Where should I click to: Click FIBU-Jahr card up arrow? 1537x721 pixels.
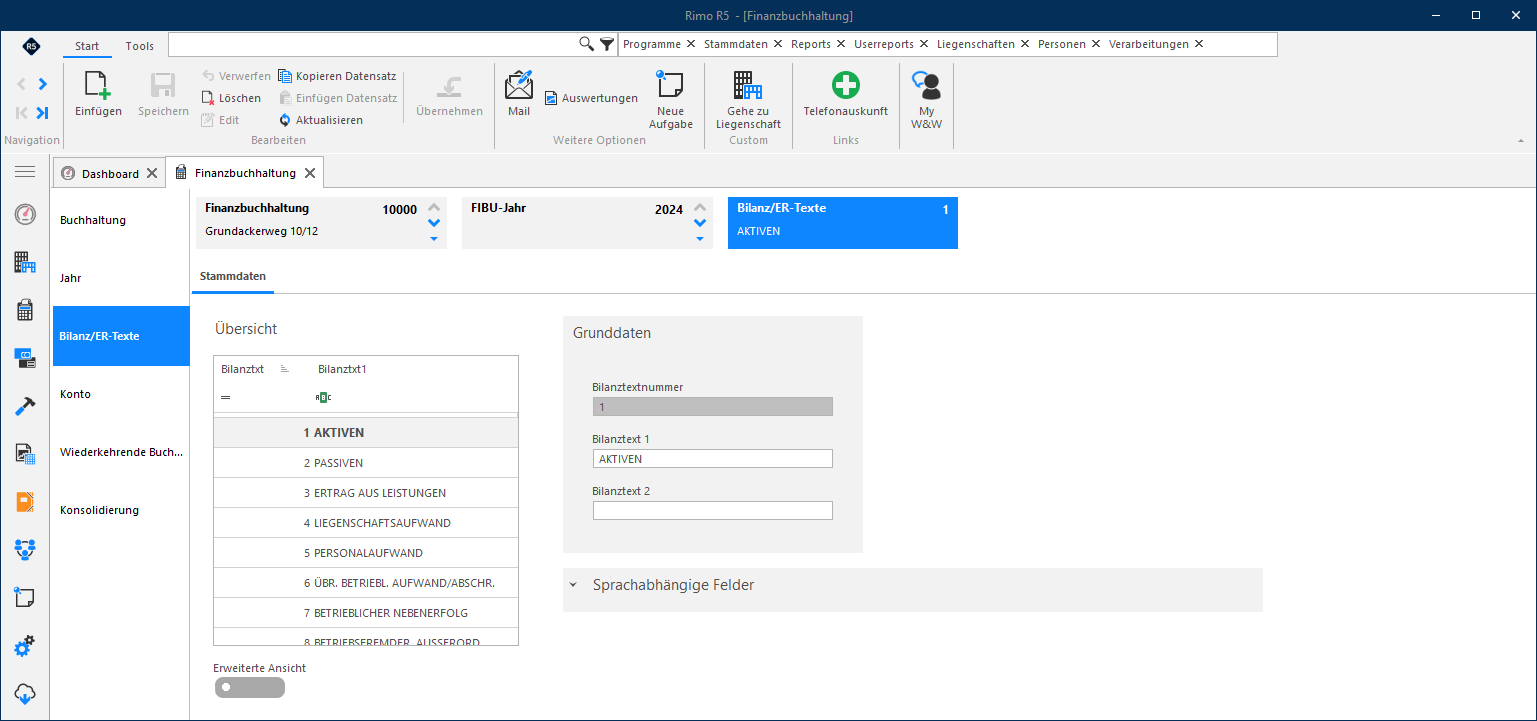pyautogui.click(x=700, y=208)
